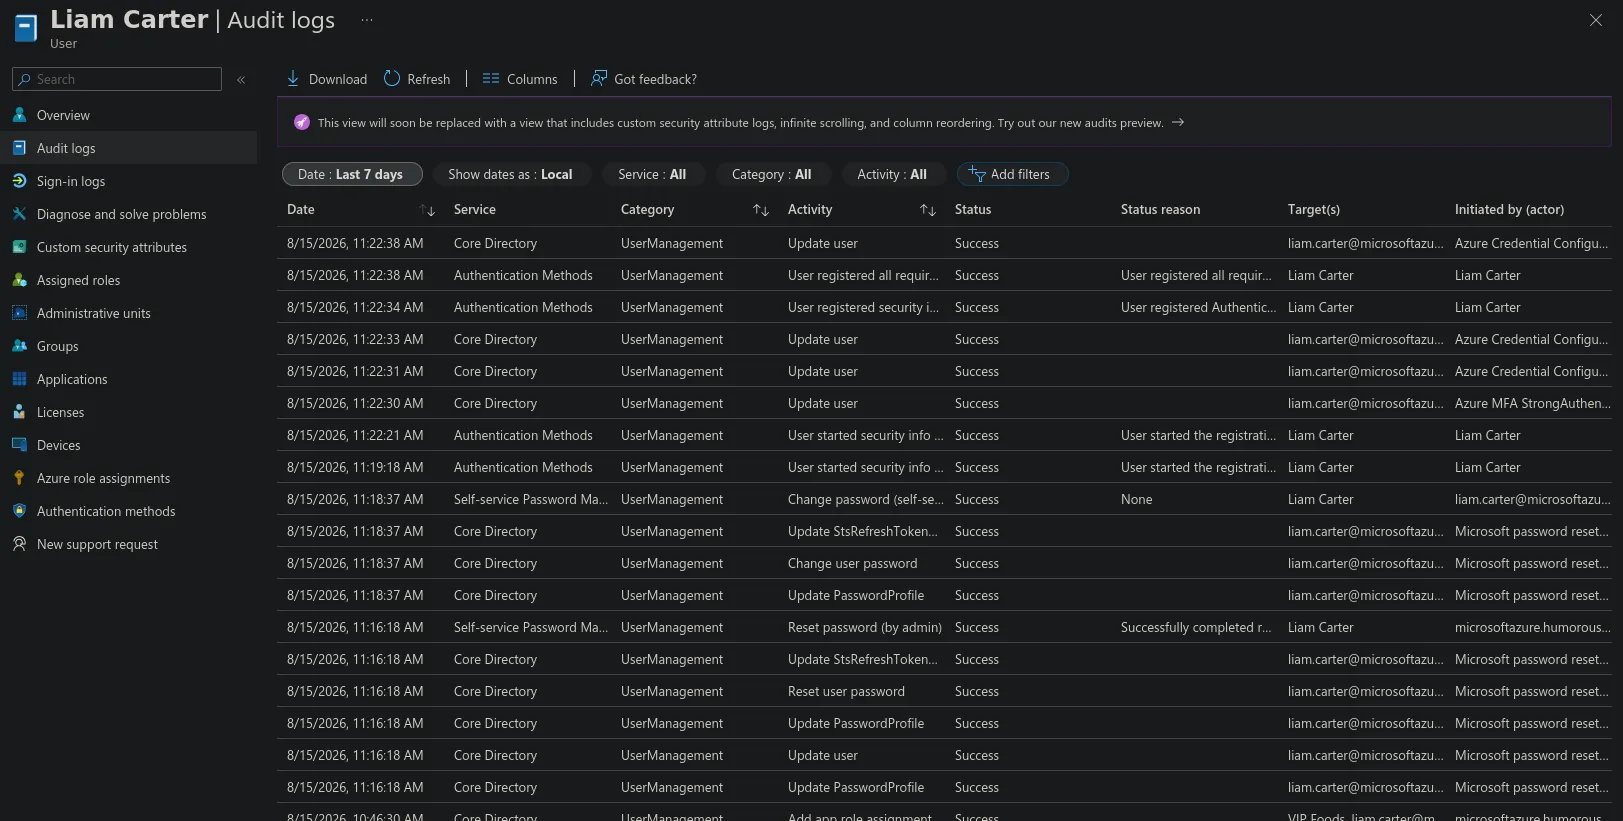Screen dimensions: 1623x821
Task: Open the ellipsis more options in the header
Action: (x=367, y=20)
